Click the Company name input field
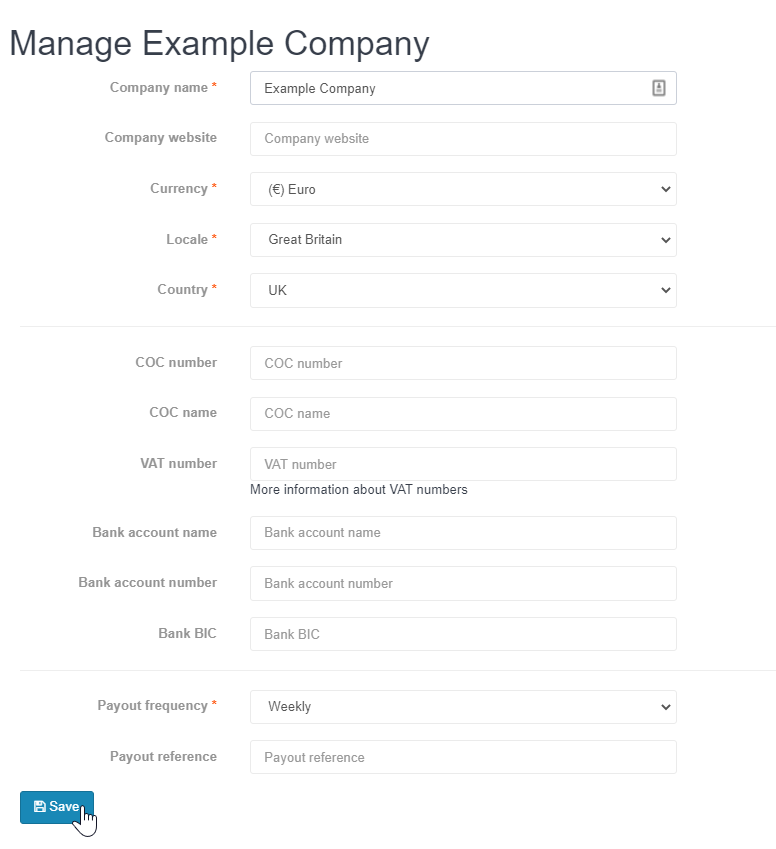 [463, 88]
